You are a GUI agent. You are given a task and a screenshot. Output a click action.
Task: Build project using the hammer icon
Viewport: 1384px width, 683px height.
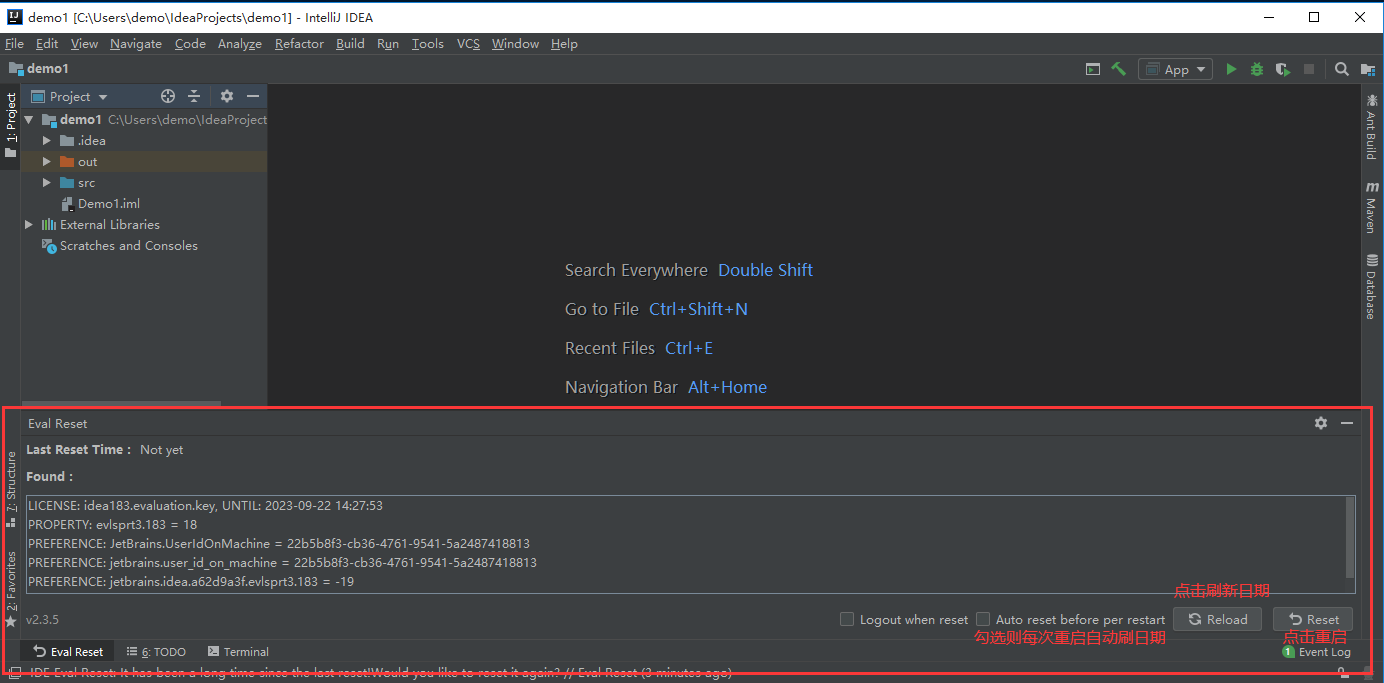(1119, 69)
